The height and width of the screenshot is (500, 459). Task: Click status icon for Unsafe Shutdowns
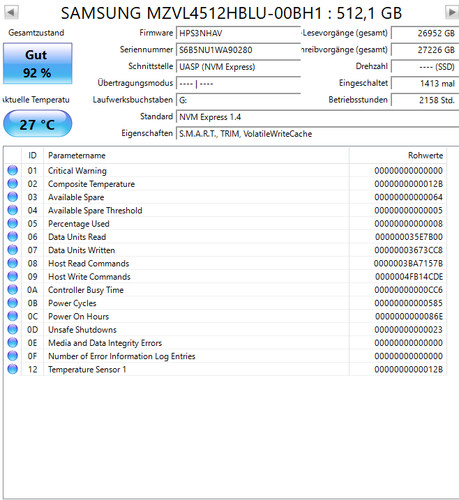13,329
